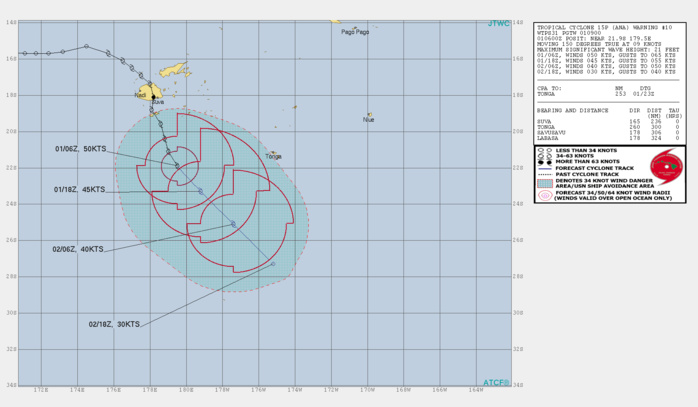Image resolution: width=698 pixels, height=407 pixels.
Task: Click the Tonga island label
Action: [x=273, y=156]
